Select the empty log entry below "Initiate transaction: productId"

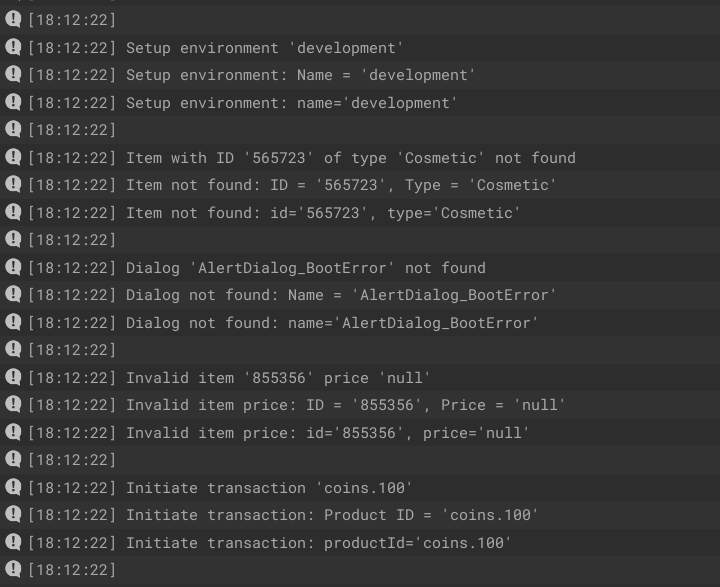pos(360,570)
